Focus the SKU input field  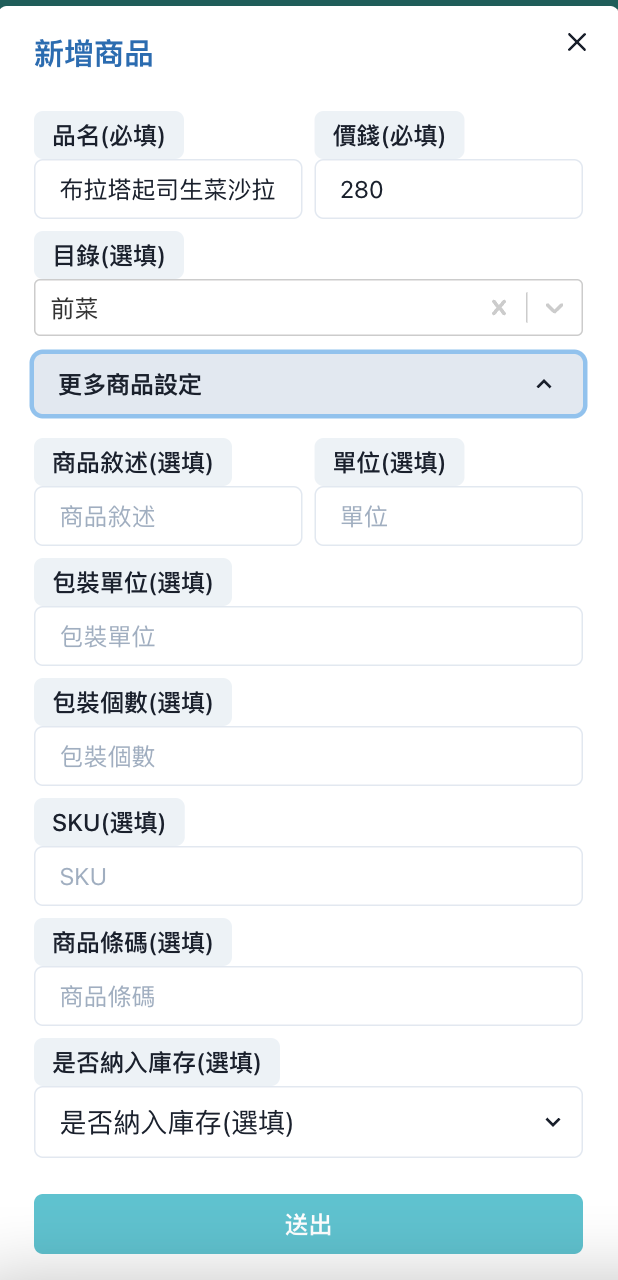(x=308, y=876)
